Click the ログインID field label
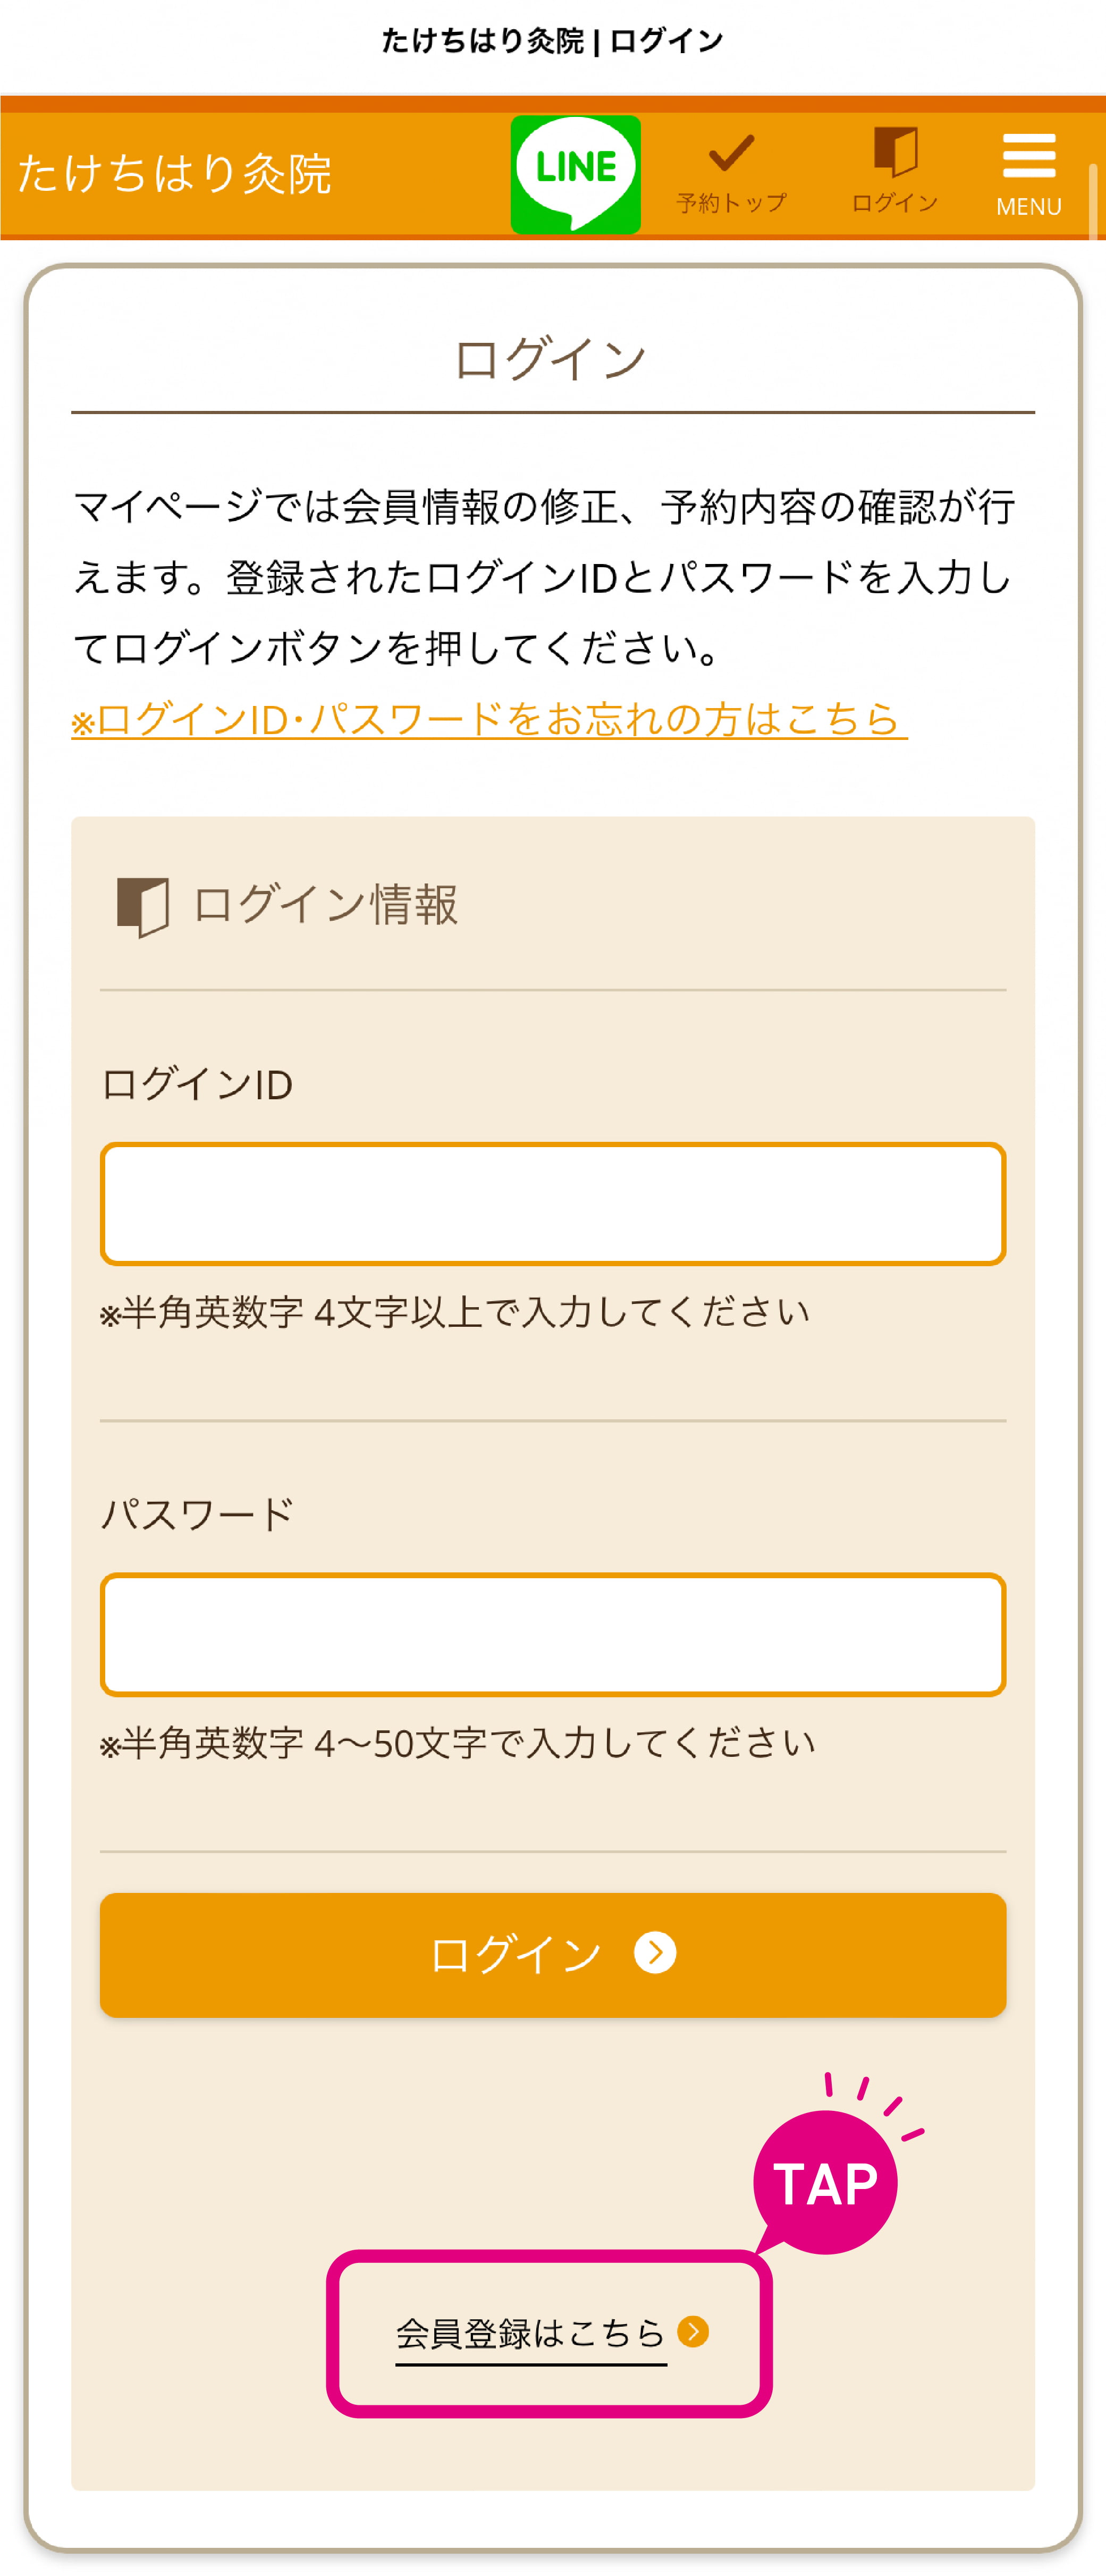 pos(197,1084)
